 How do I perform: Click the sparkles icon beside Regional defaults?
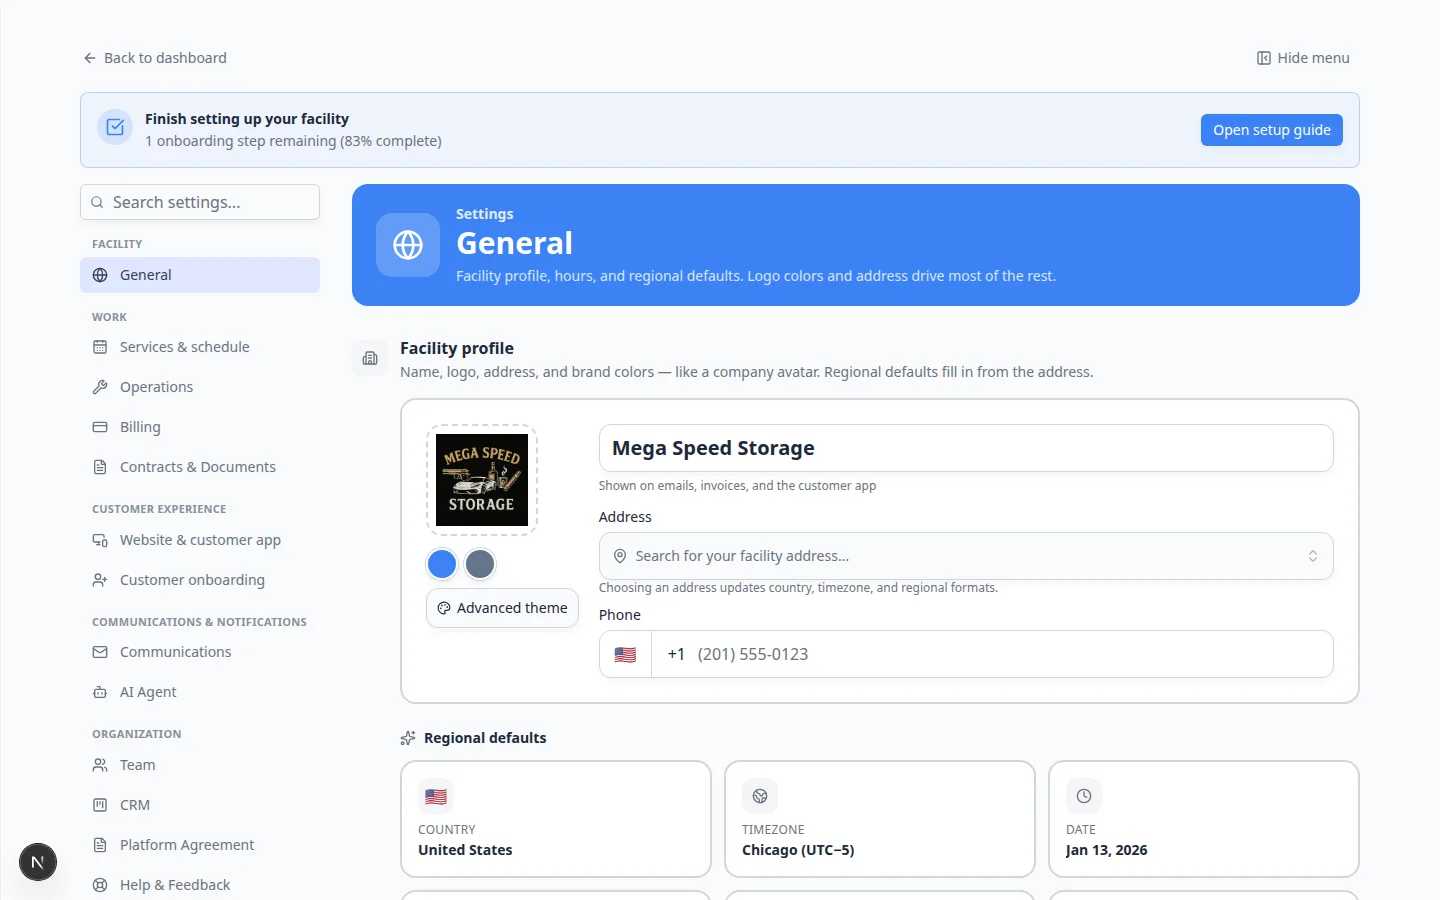tap(408, 738)
